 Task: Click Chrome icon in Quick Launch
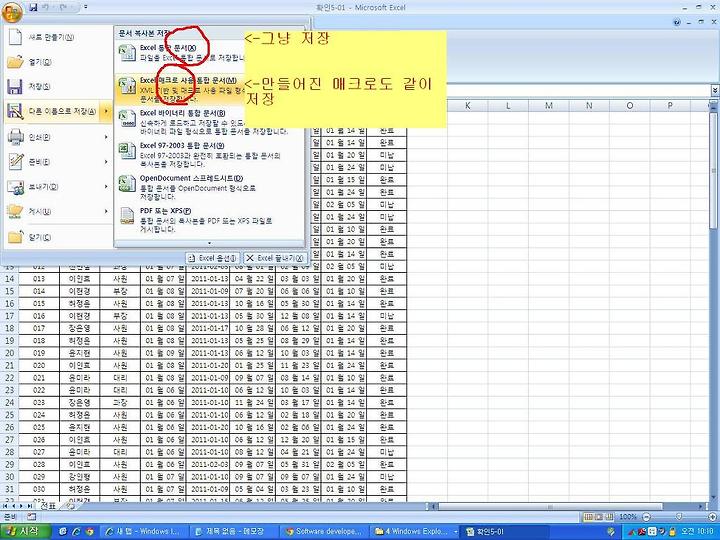[90, 532]
